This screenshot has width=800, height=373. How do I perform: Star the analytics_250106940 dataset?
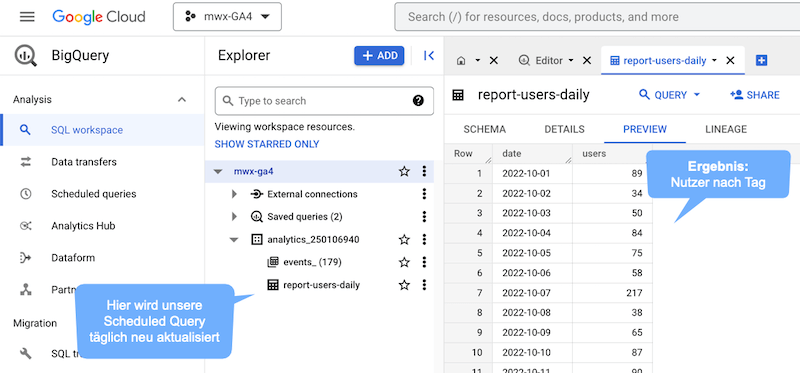coord(404,239)
